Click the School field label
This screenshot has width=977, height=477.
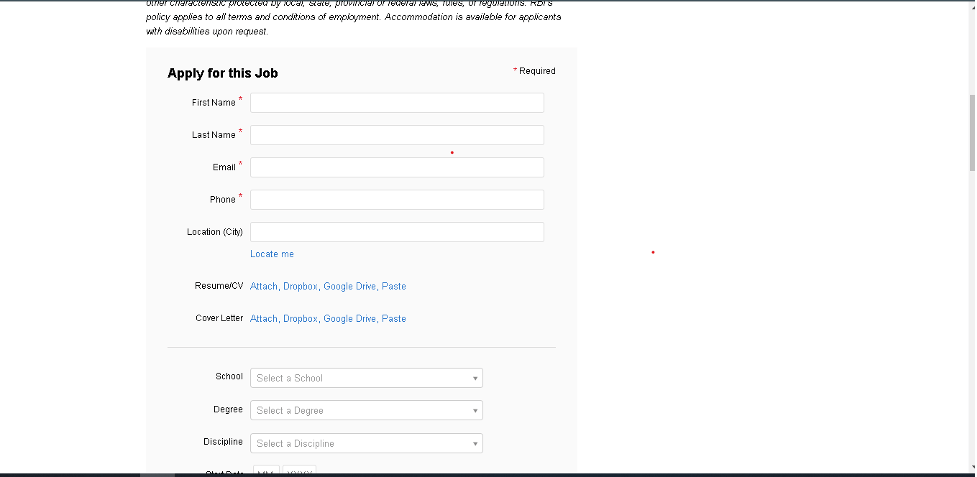[x=229, y=376]
